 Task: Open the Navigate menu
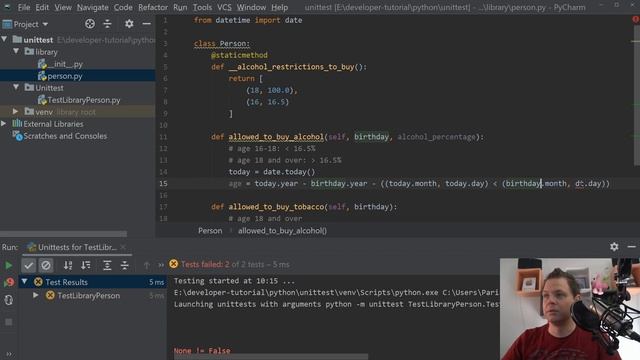[x=93, y=7]
